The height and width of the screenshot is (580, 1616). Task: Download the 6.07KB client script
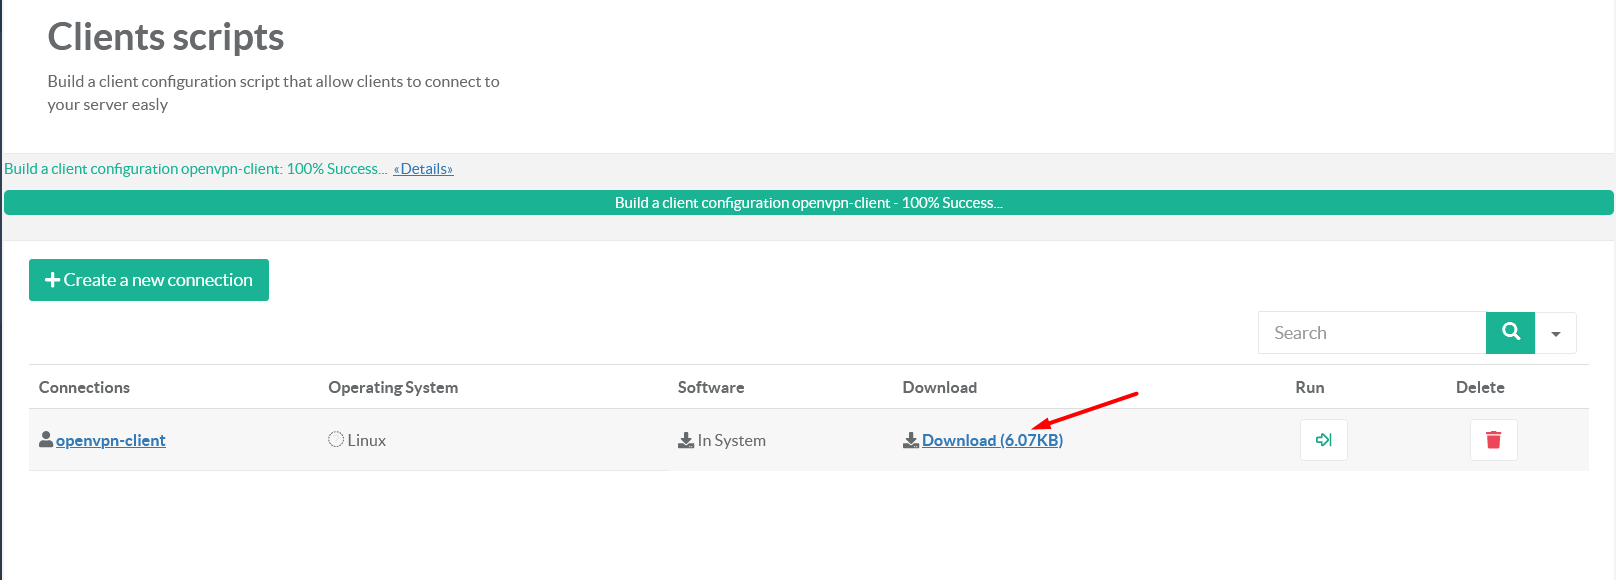pyautogui.click(x=992, y=440)
